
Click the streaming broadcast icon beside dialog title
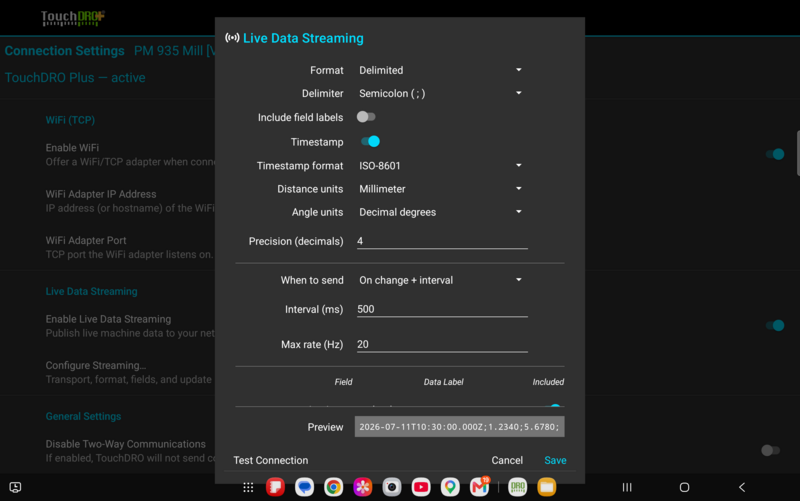(x=232, y=38)
